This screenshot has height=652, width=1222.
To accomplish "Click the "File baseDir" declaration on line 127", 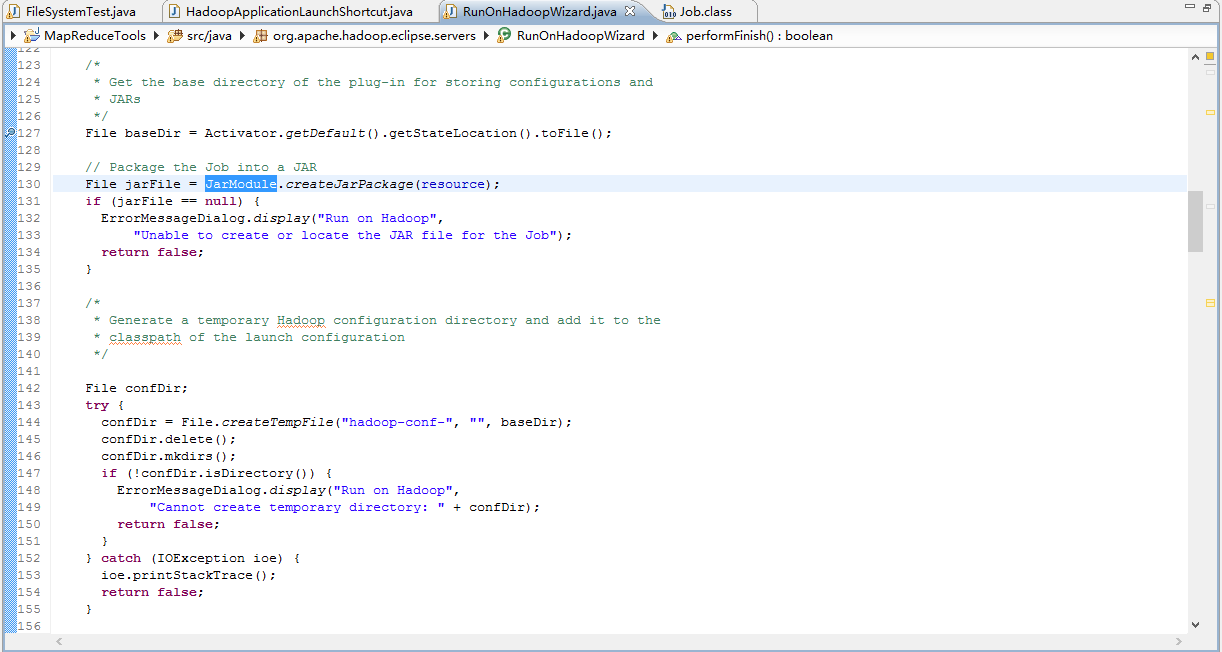I will pyautogui.click(x=133, y=133).
